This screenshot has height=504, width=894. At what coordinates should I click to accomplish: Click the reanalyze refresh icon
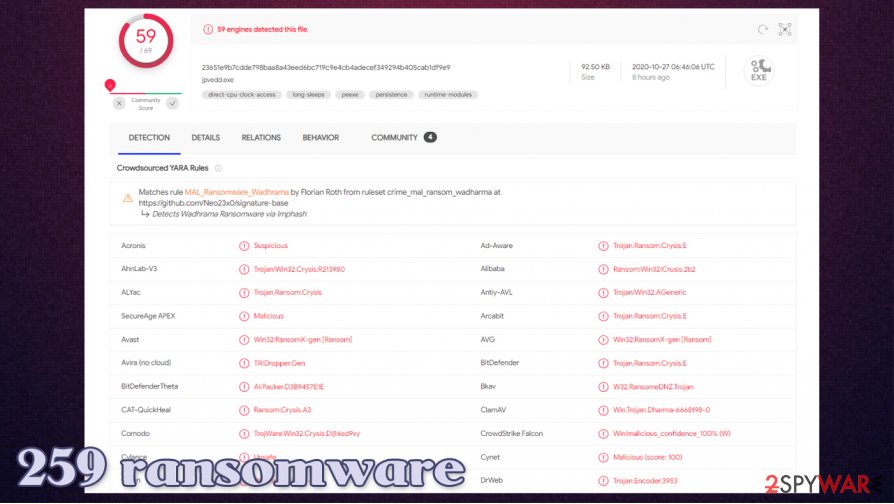pos(762,29)
